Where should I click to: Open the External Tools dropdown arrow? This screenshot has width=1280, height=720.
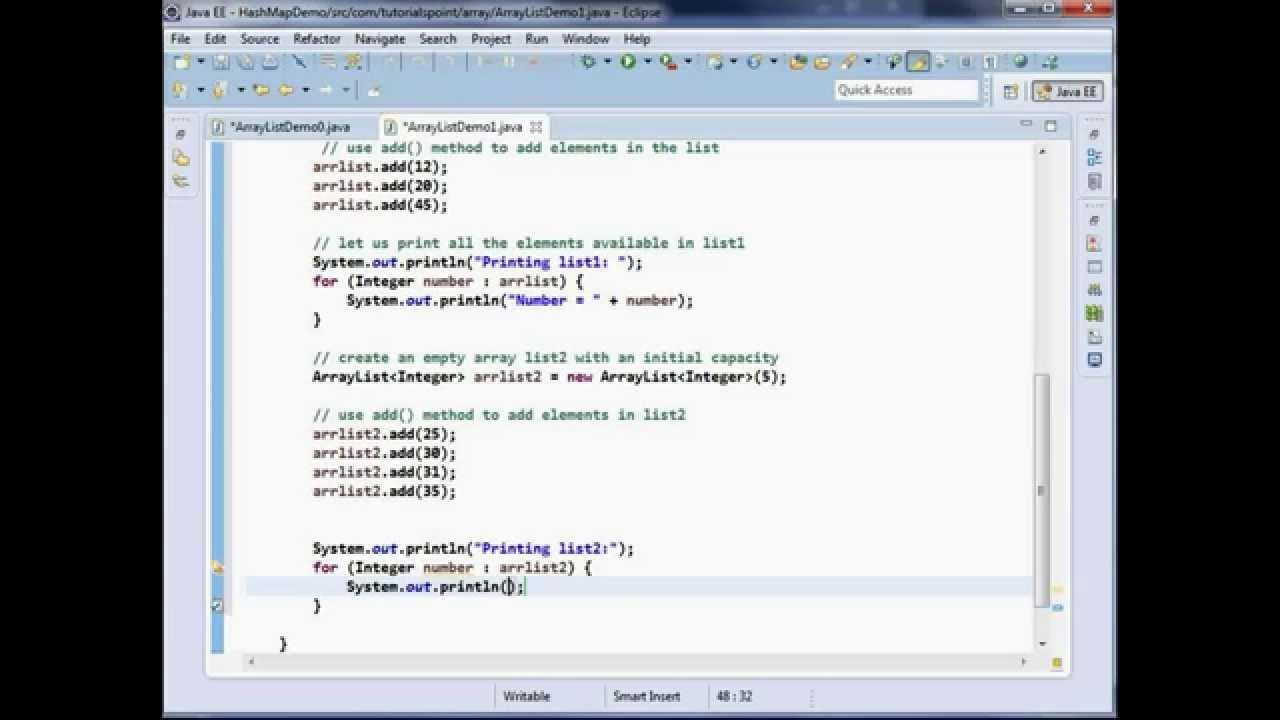tap(690, 62)
